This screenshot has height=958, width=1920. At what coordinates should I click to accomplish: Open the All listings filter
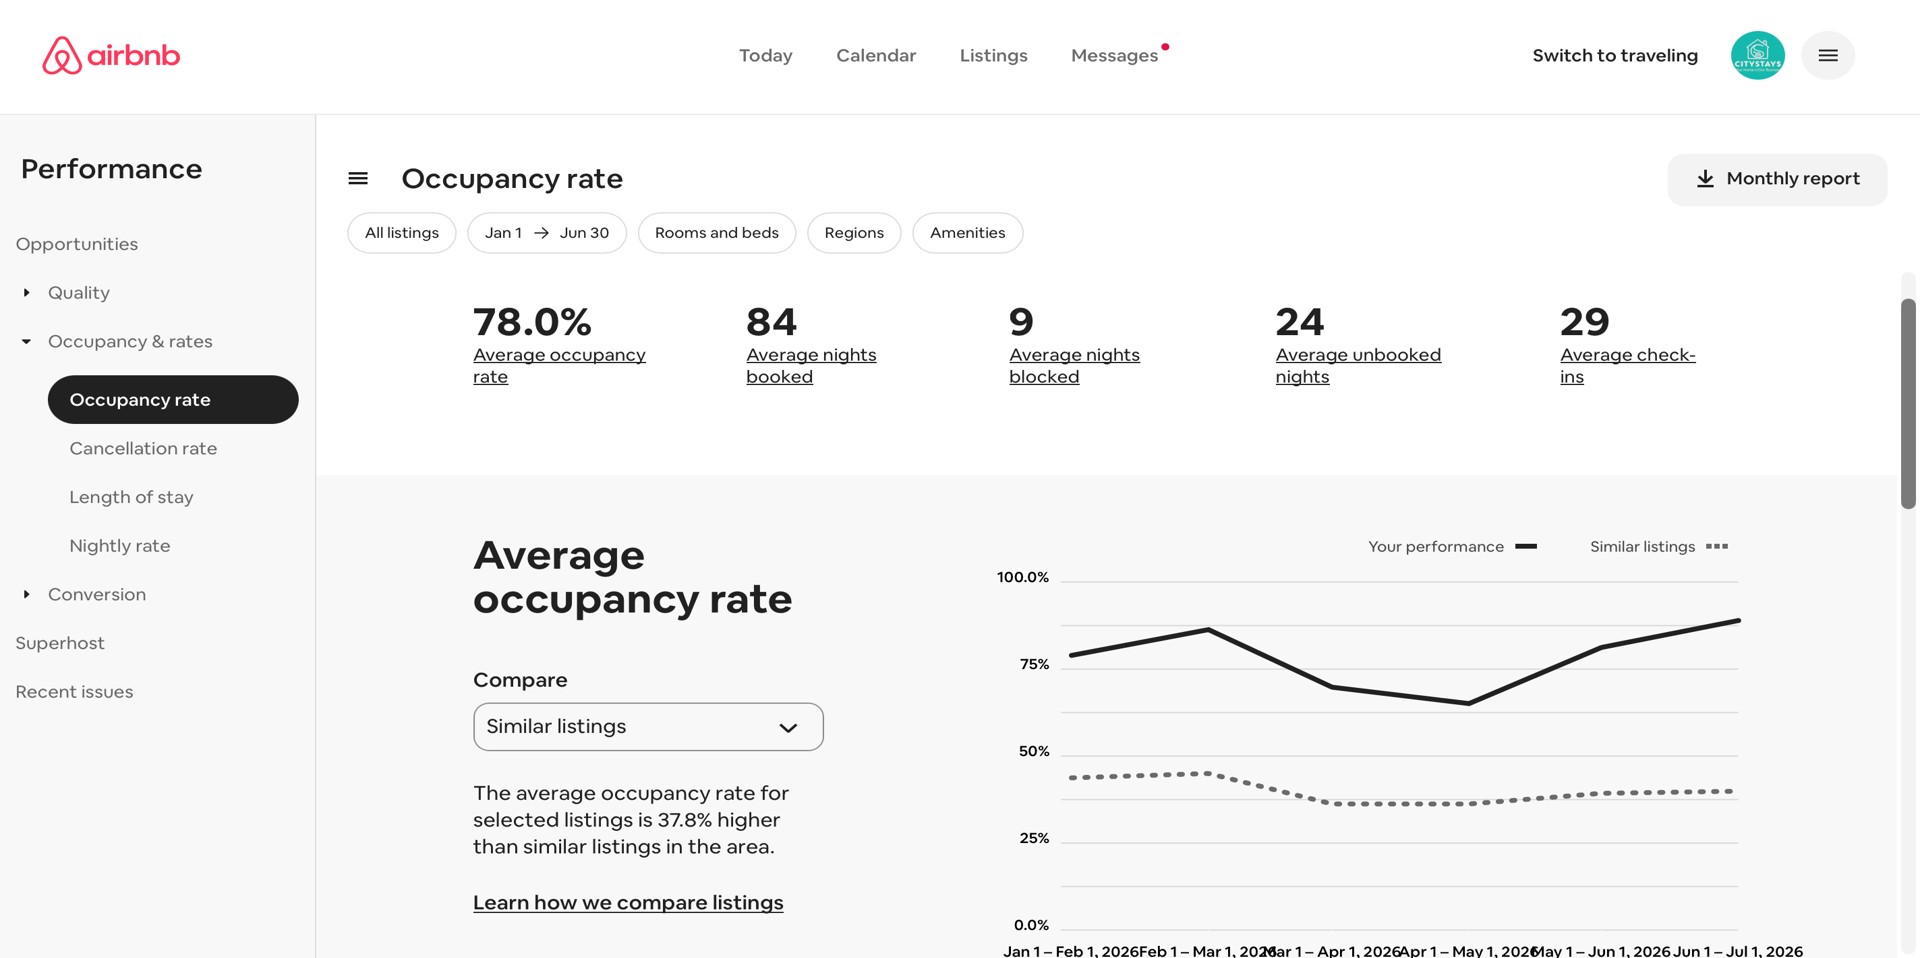(x=402, y=233)
